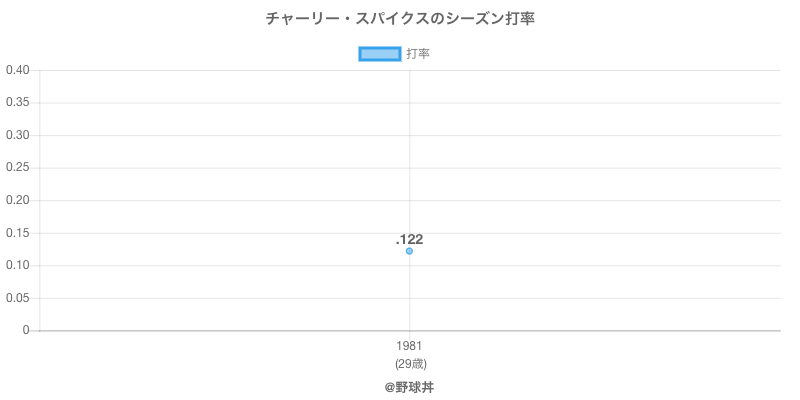This screenshot has height=400, width=800.
Task: Click the 0.10 y-axis label
Action: [x=17, y=265]
